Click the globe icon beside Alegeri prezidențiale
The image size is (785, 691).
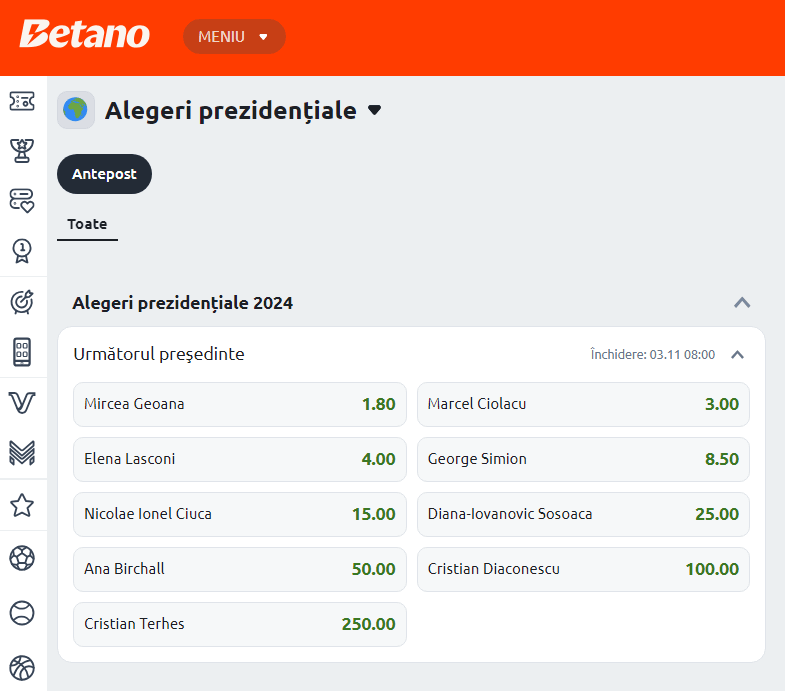coord(76,110)
